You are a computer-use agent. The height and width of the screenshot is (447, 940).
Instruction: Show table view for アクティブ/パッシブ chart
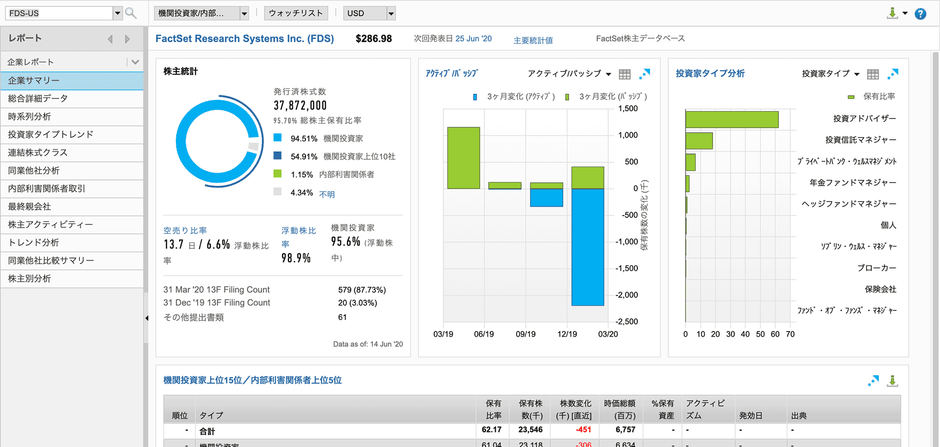pyautogui.click(x=625, y=75)
